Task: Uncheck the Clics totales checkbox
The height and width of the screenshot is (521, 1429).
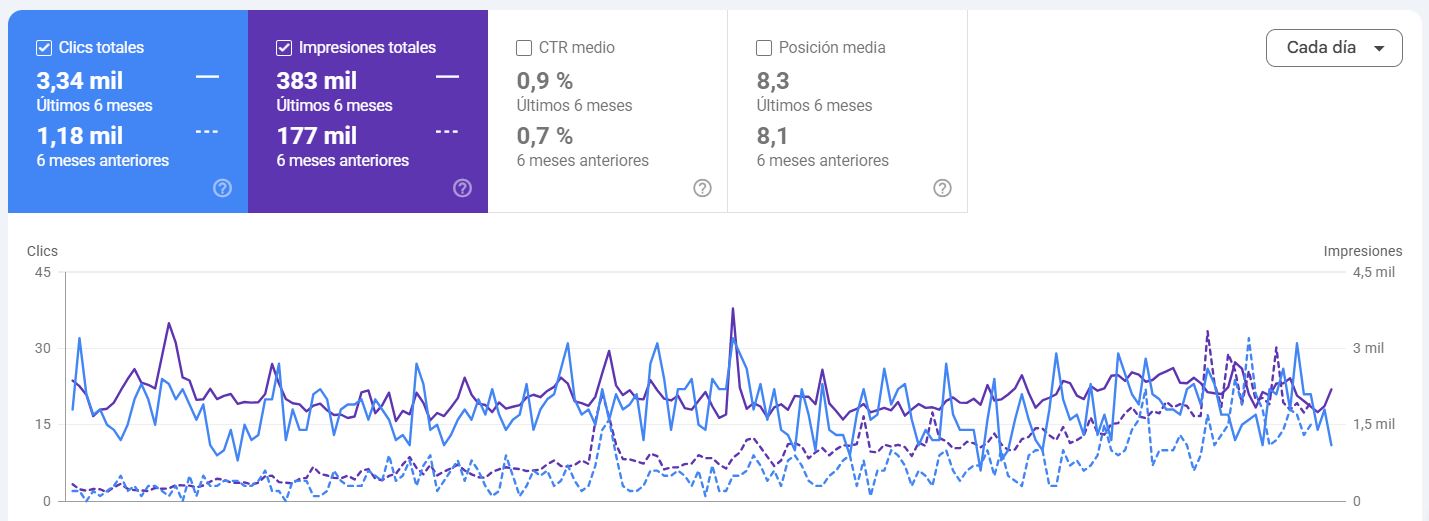Action: 44,47
